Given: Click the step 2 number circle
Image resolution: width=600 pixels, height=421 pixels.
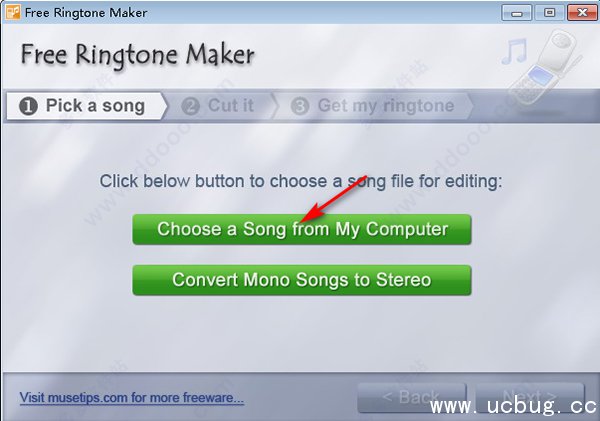Looking at the screenshot, I should [x=190, y=106].
